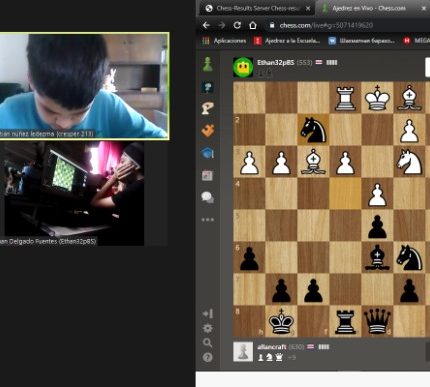
Task: Open the Learn graduation cap icon
Action: point(208,153)
